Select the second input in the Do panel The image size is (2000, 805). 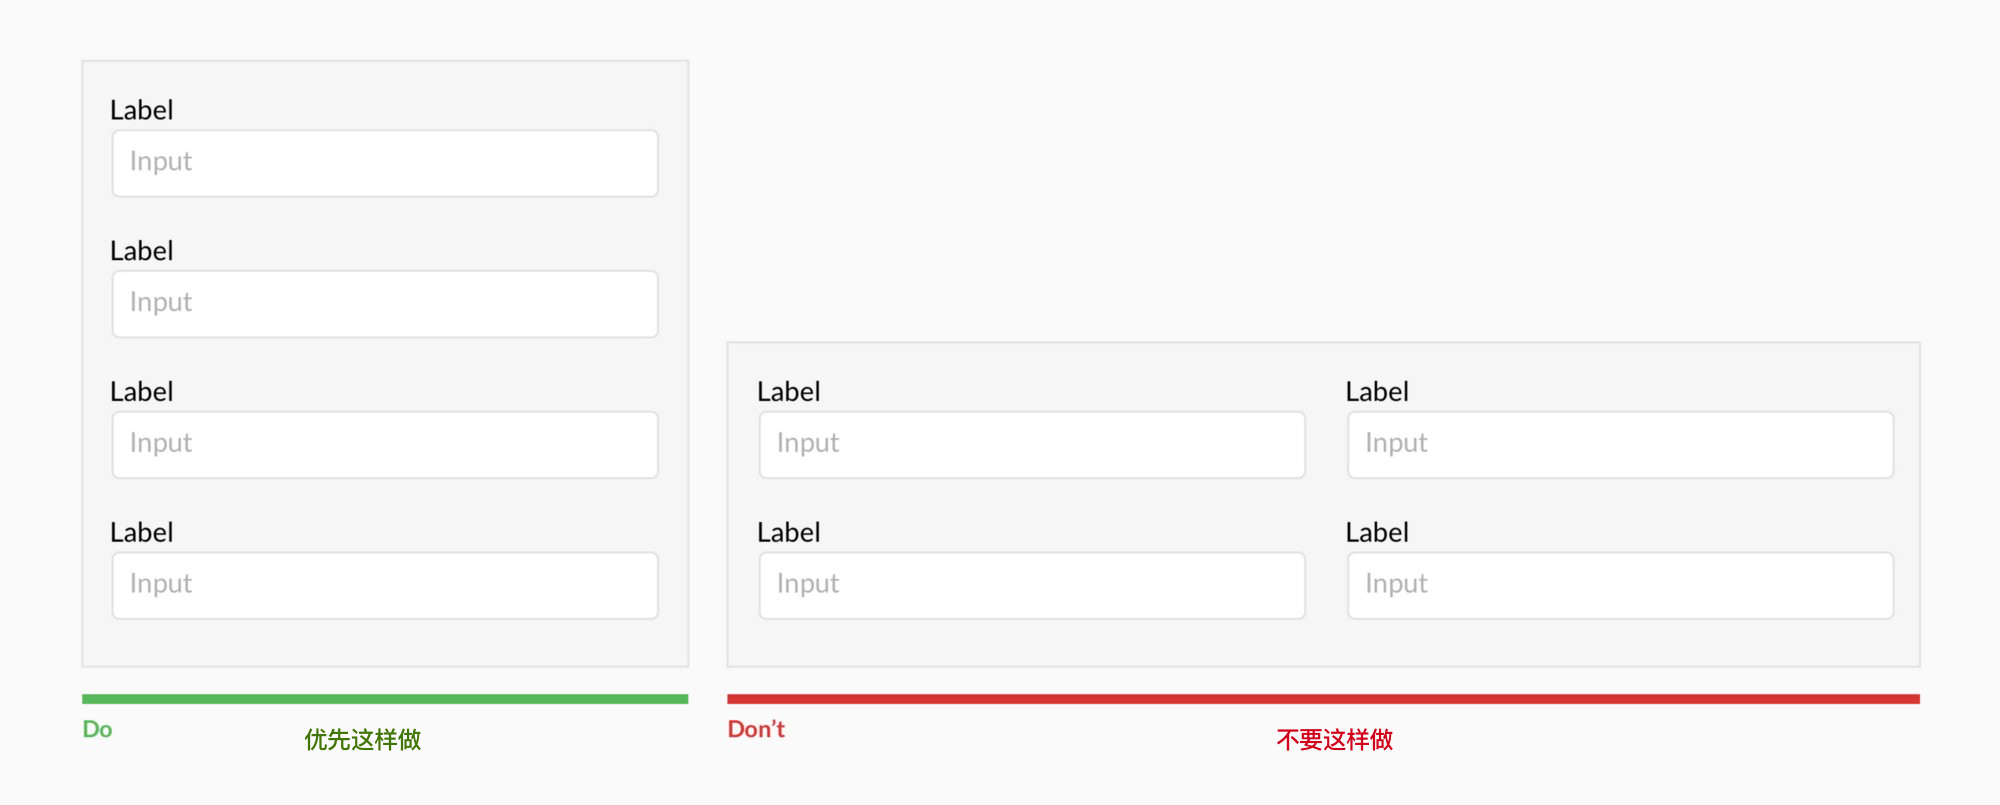tap(385, 304)
